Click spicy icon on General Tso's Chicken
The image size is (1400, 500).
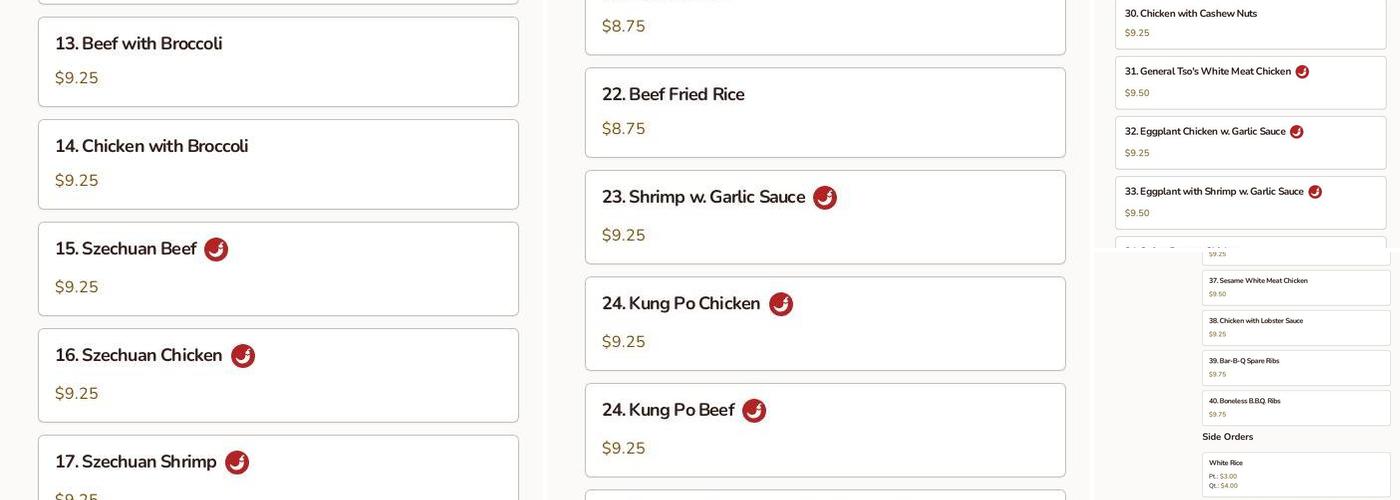pos(1302,72)
